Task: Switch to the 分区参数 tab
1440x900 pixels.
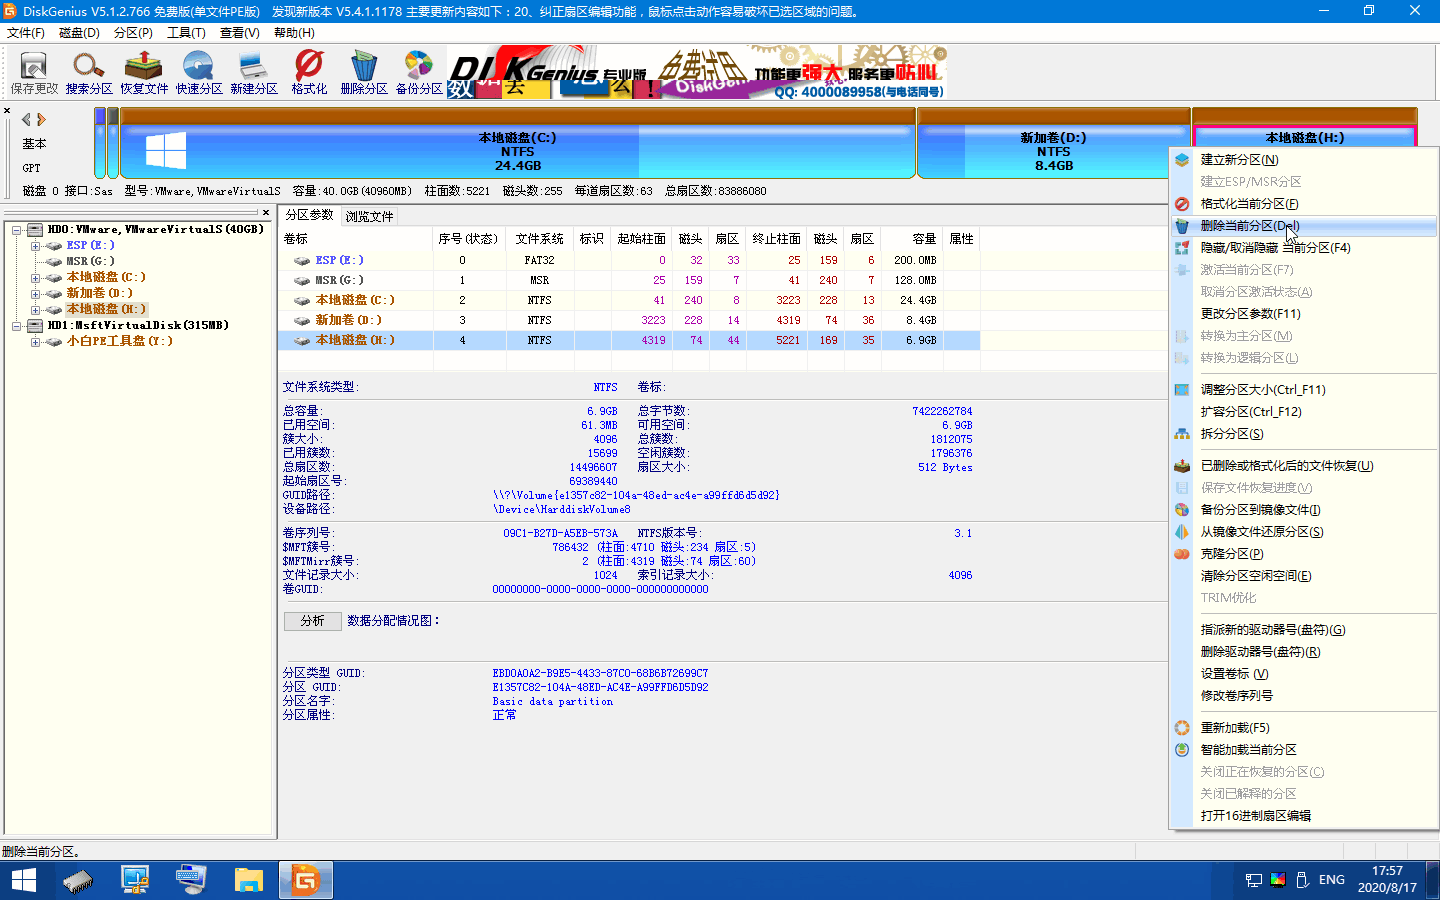Action: coord(310,215)
